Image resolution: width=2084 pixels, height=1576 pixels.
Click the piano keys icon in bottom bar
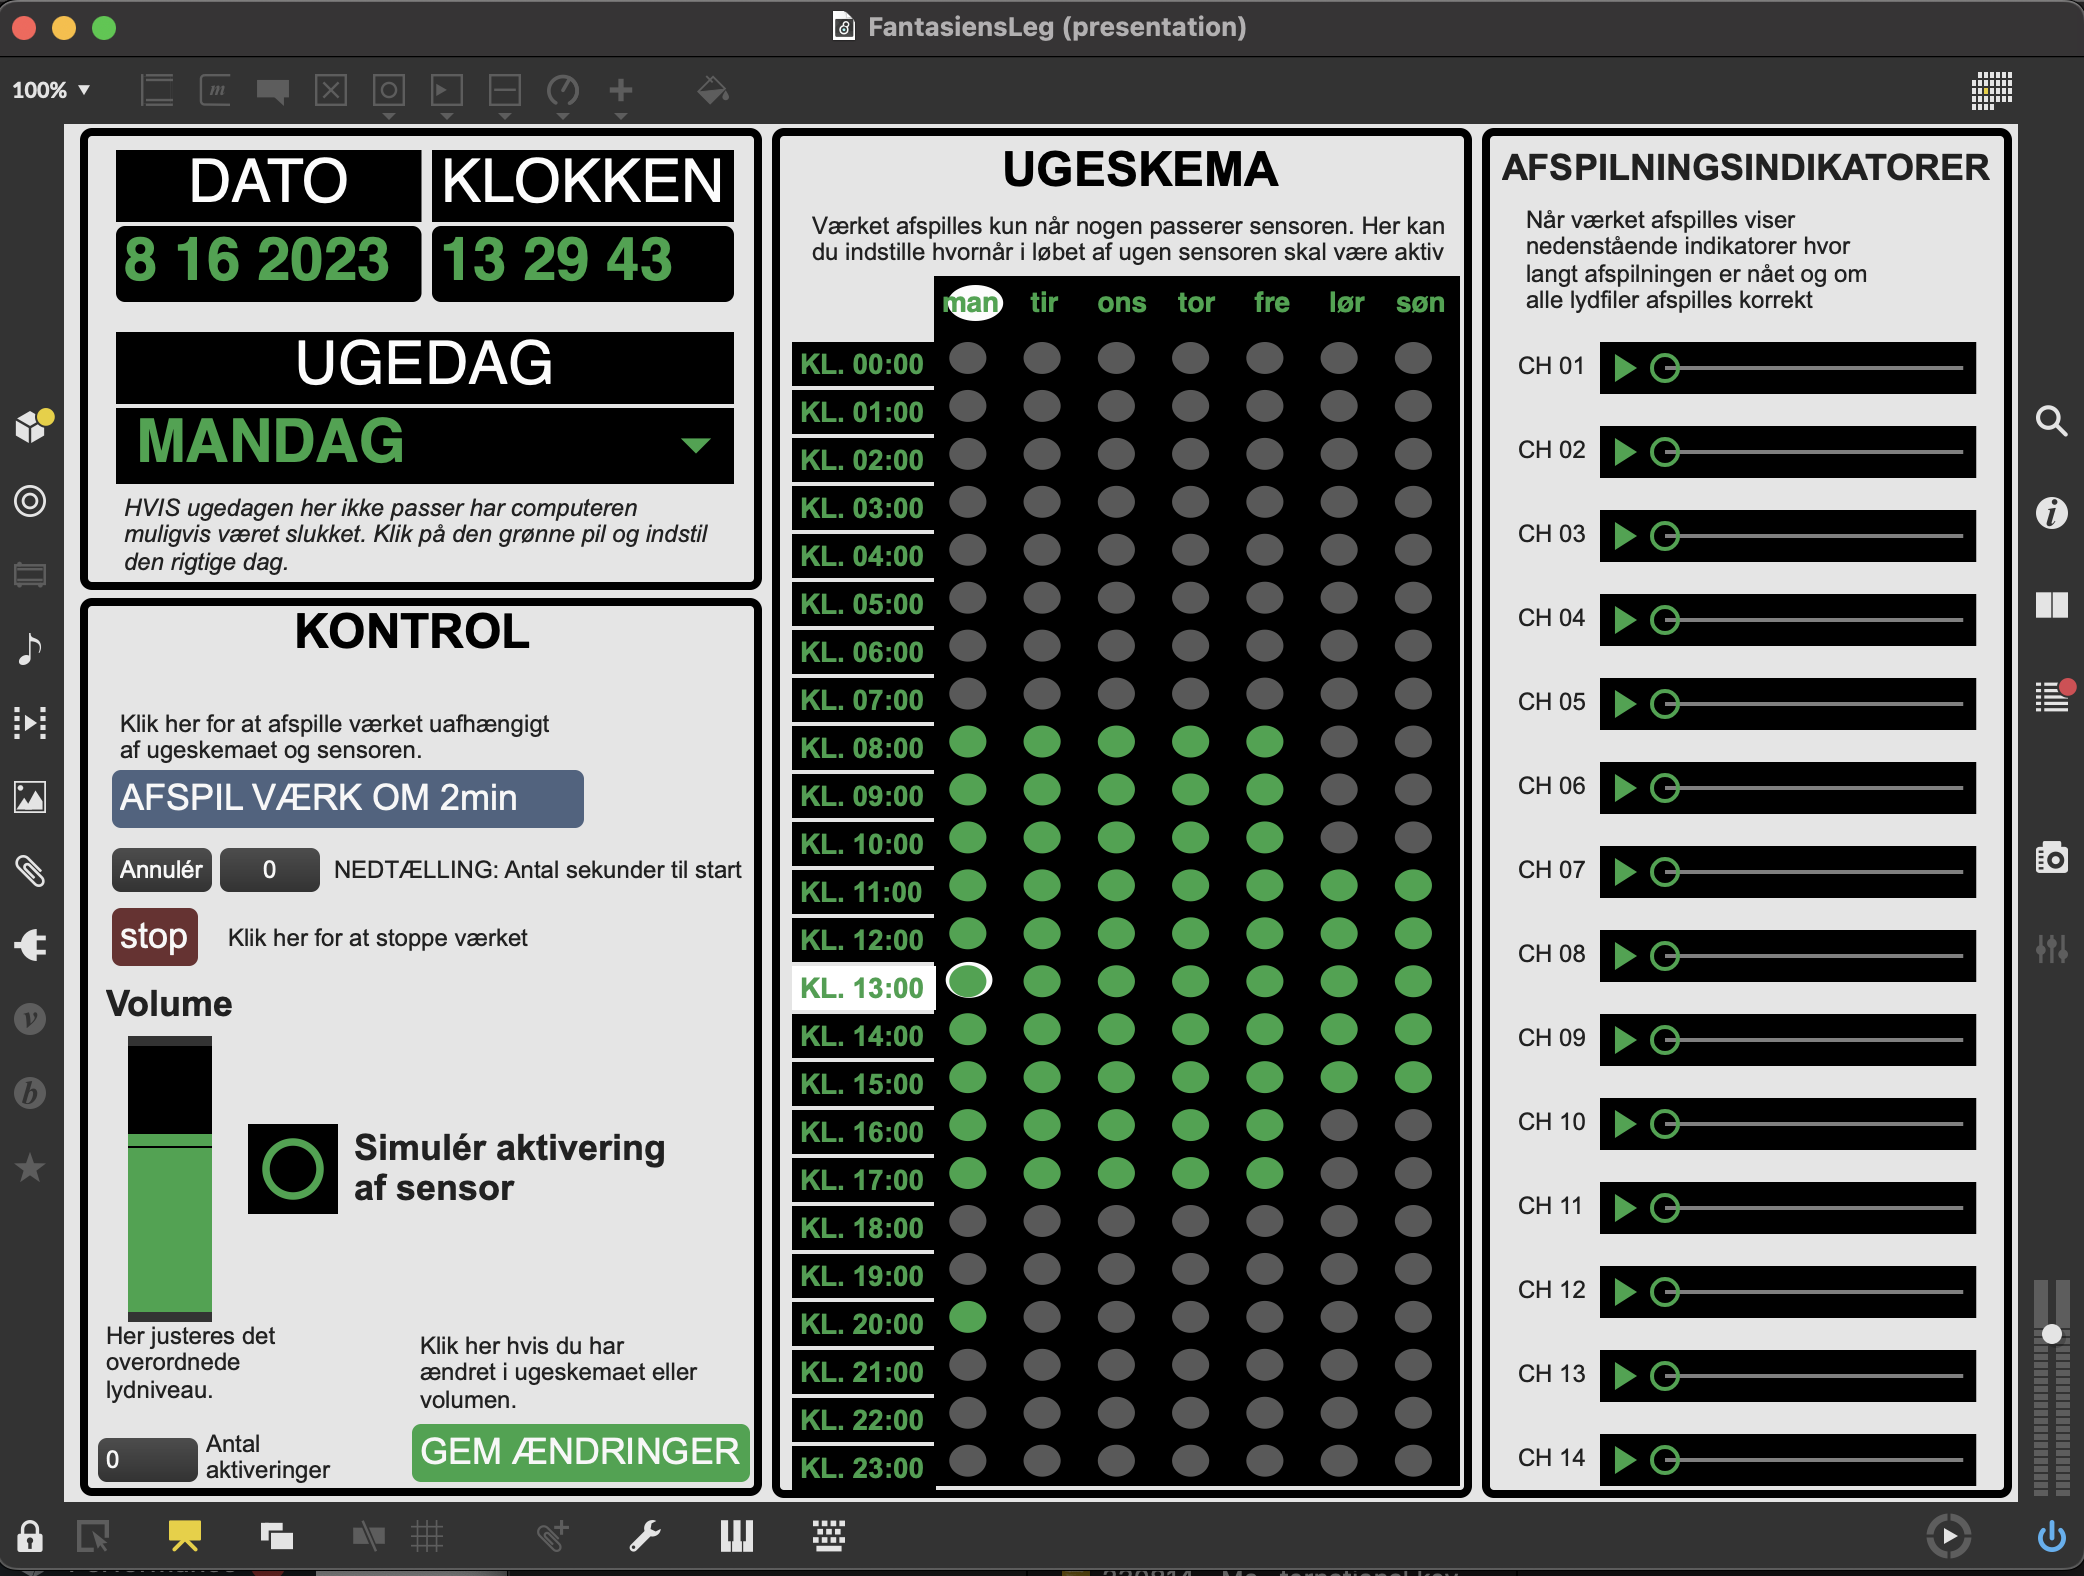(x=737, y=1536)
